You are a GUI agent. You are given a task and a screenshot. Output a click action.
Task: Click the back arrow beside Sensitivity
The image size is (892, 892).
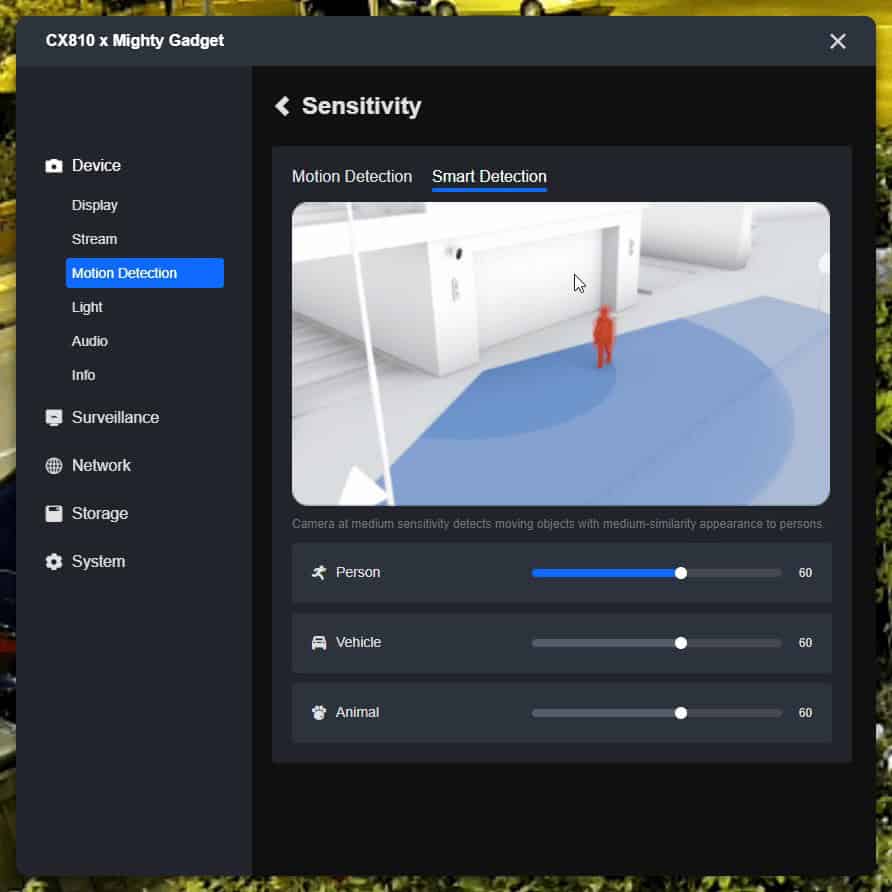(283, 106)
